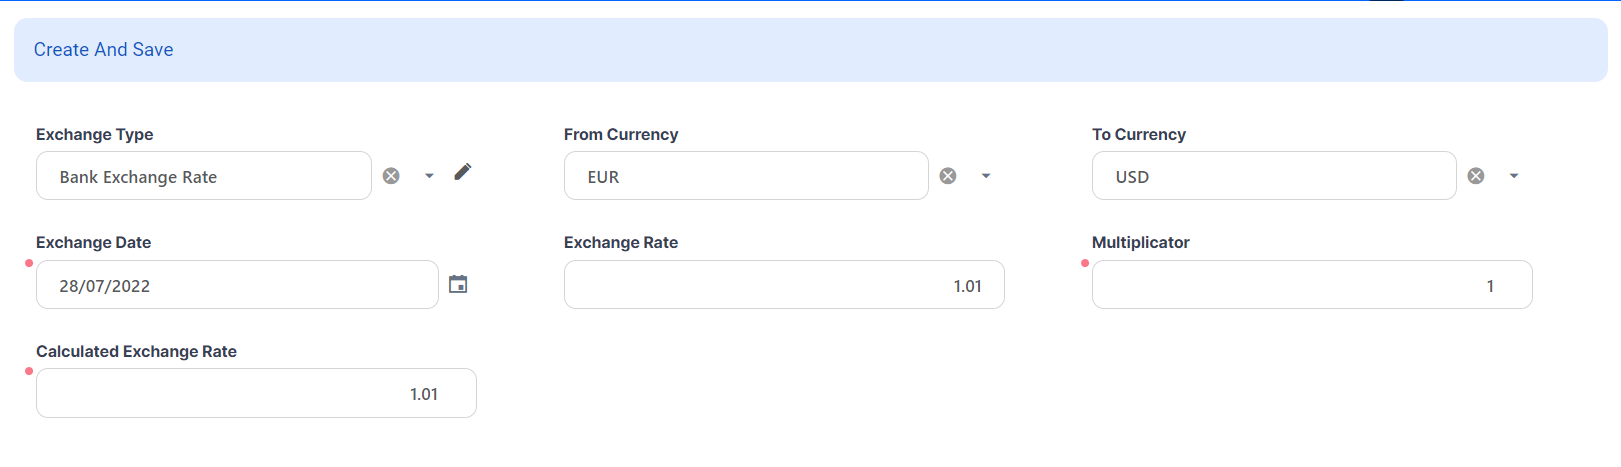Click into the To Currency USD field
This screenshot has height=467, width=1621.
tap(1273, 176)
